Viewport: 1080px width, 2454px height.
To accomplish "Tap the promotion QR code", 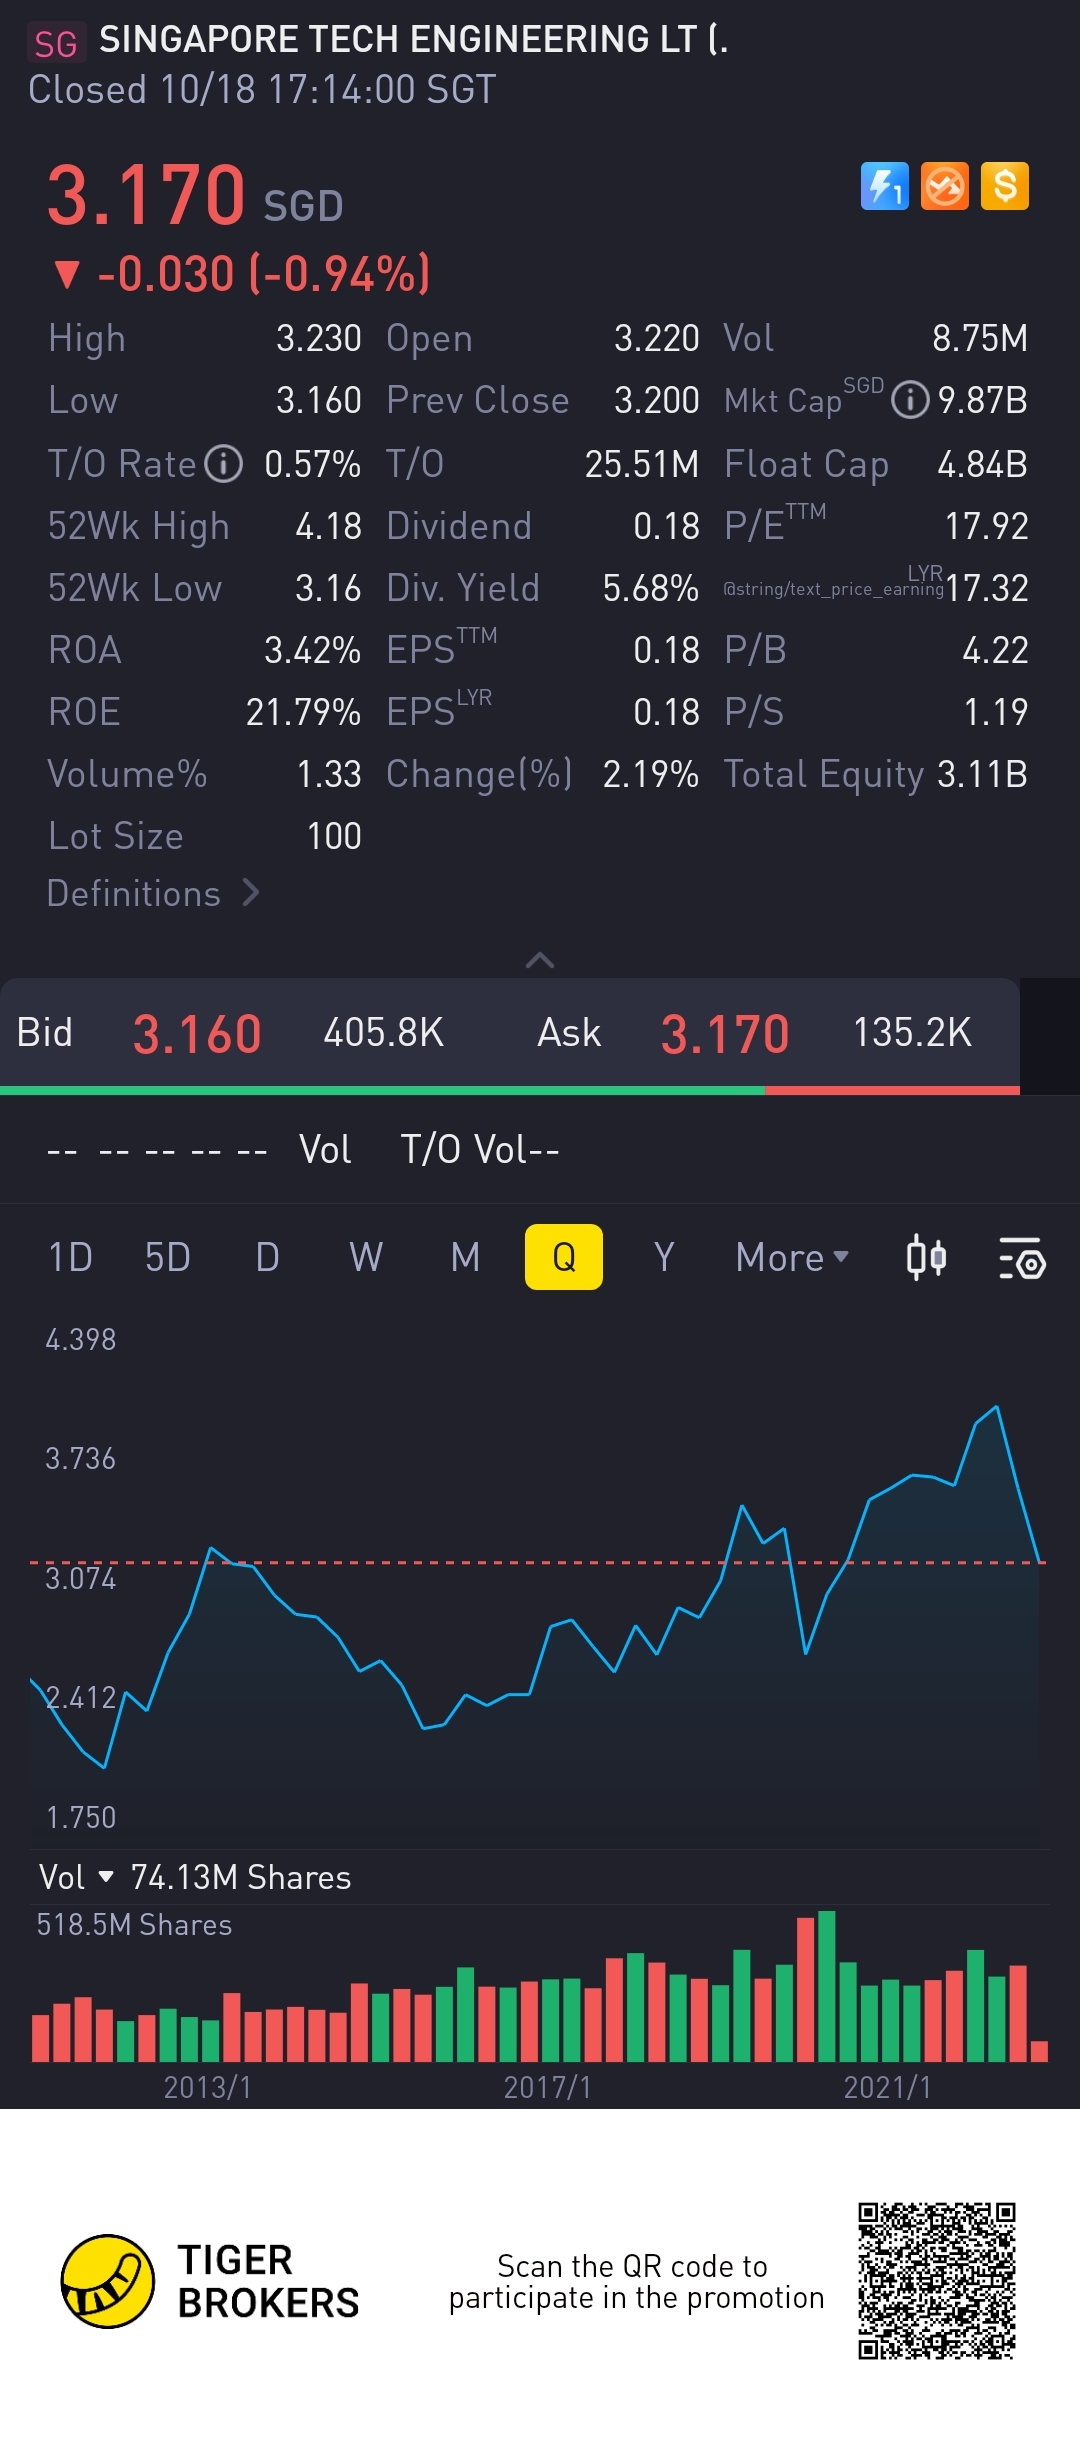I will point(937,2280).
